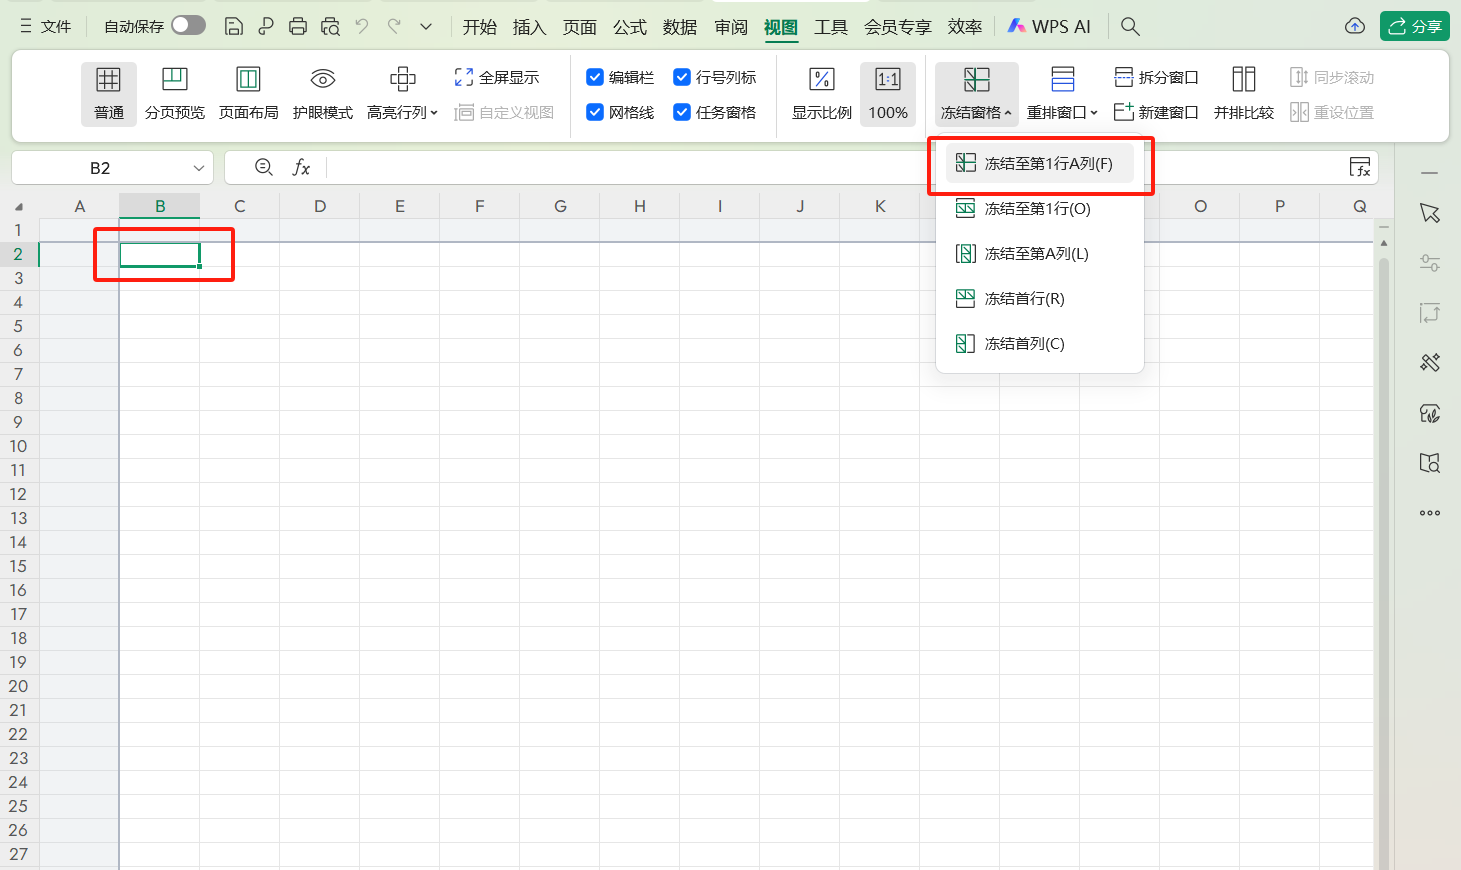The image size is (1461, 870).
Task: Select column P header
Action: 1280,206
